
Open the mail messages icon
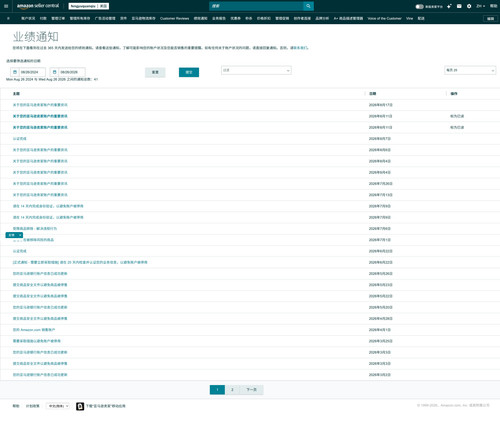coord(459,6)
